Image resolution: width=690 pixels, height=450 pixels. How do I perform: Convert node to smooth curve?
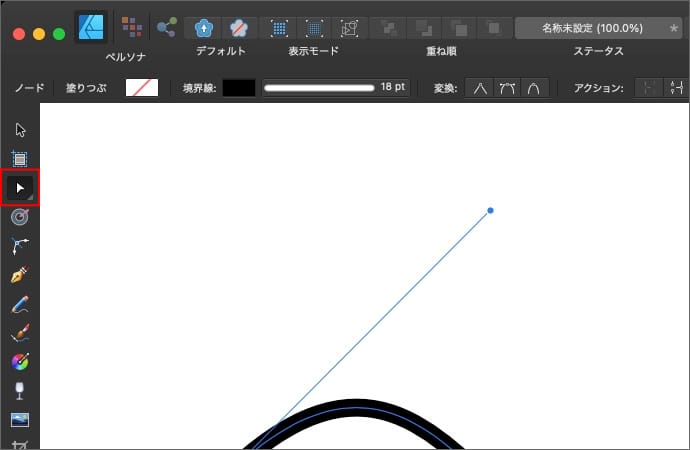[x=507, y=88]
